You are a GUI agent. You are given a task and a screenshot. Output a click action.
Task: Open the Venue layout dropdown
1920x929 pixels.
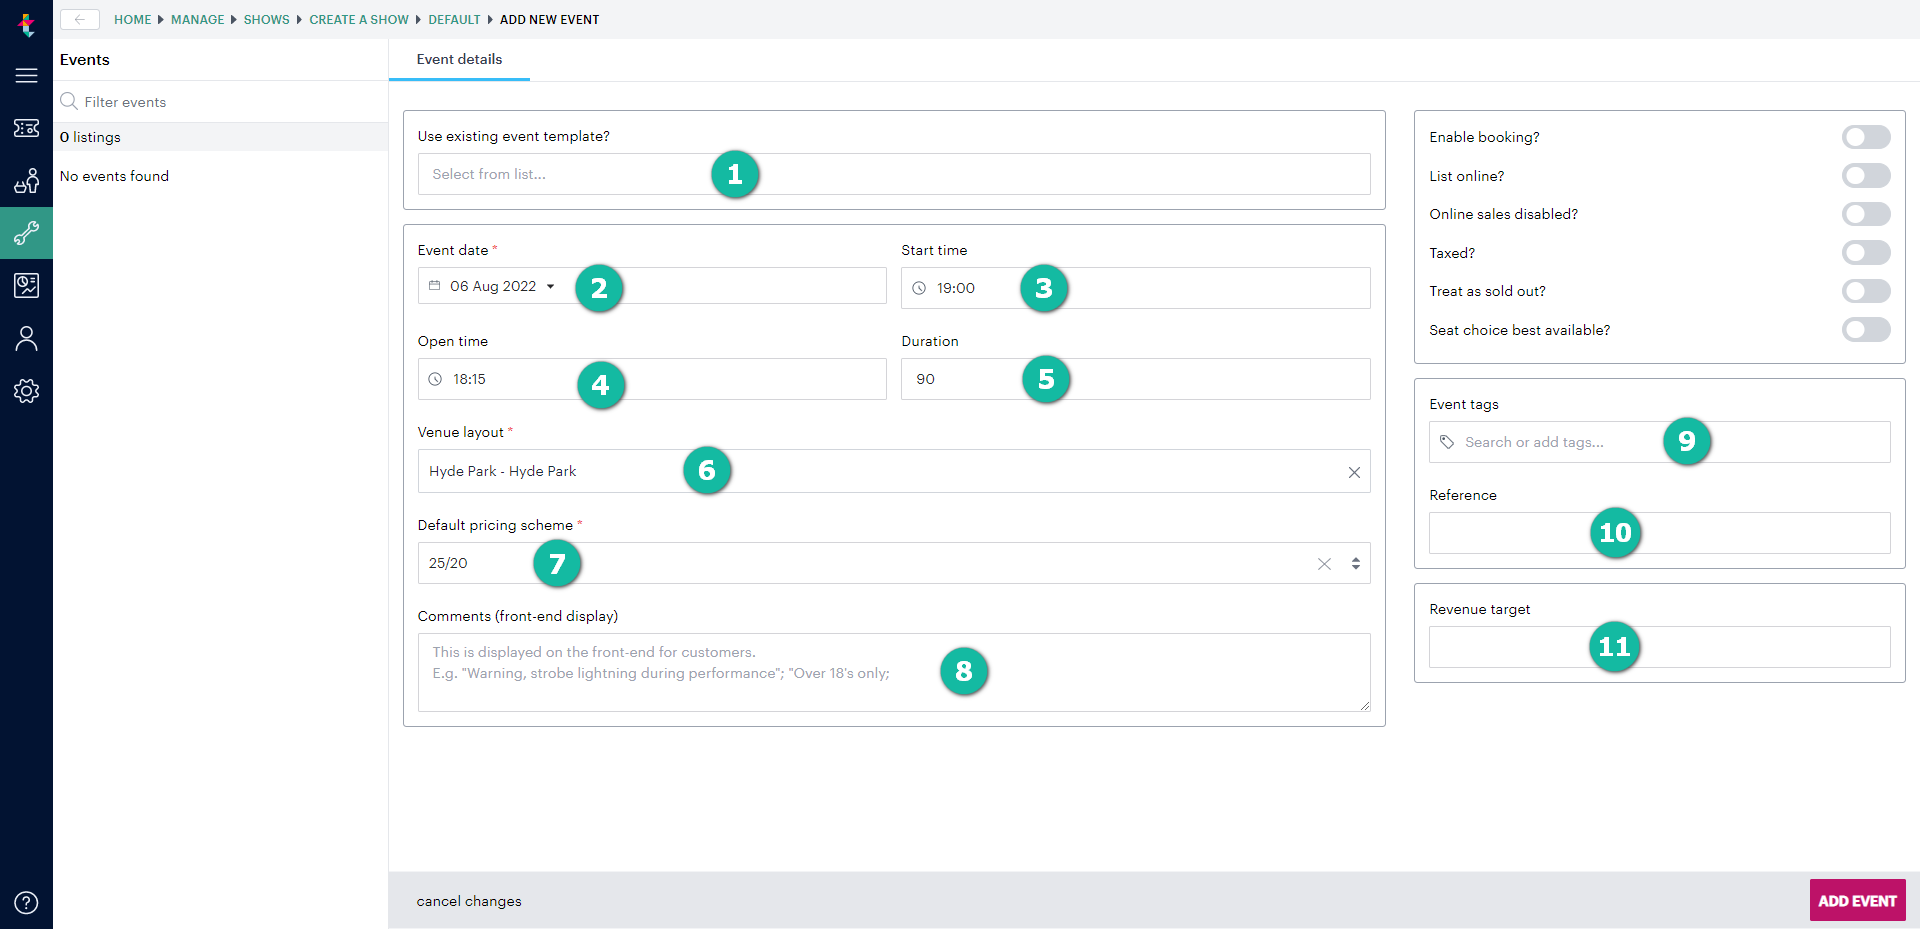pyautogui.click(x=894, y=471)
